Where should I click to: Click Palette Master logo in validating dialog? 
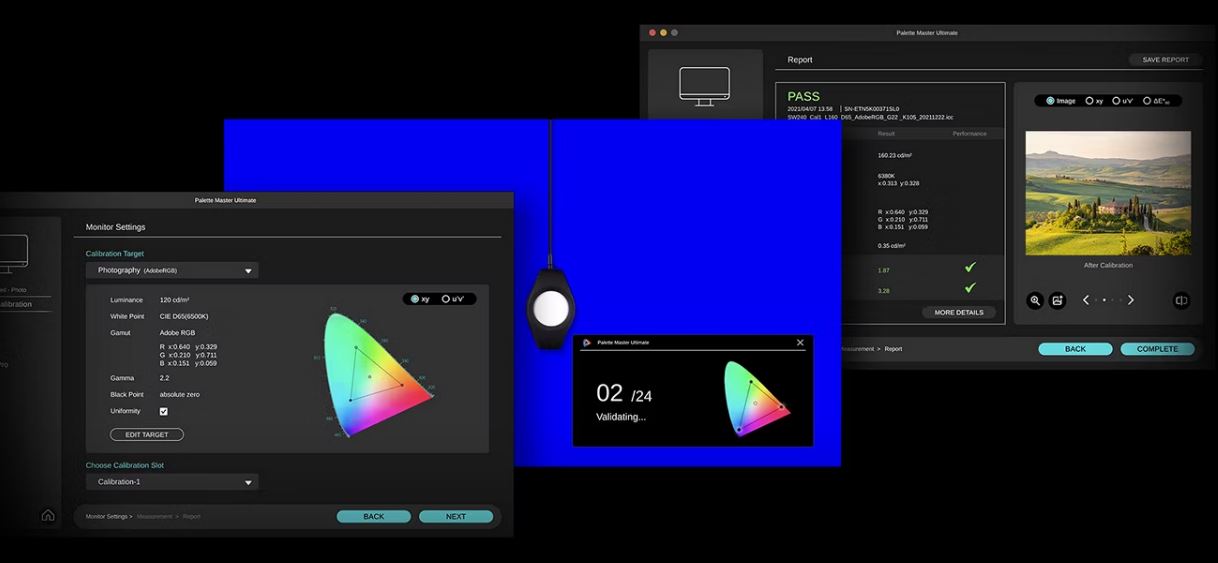pyautogui.click(x=587, y=343)
